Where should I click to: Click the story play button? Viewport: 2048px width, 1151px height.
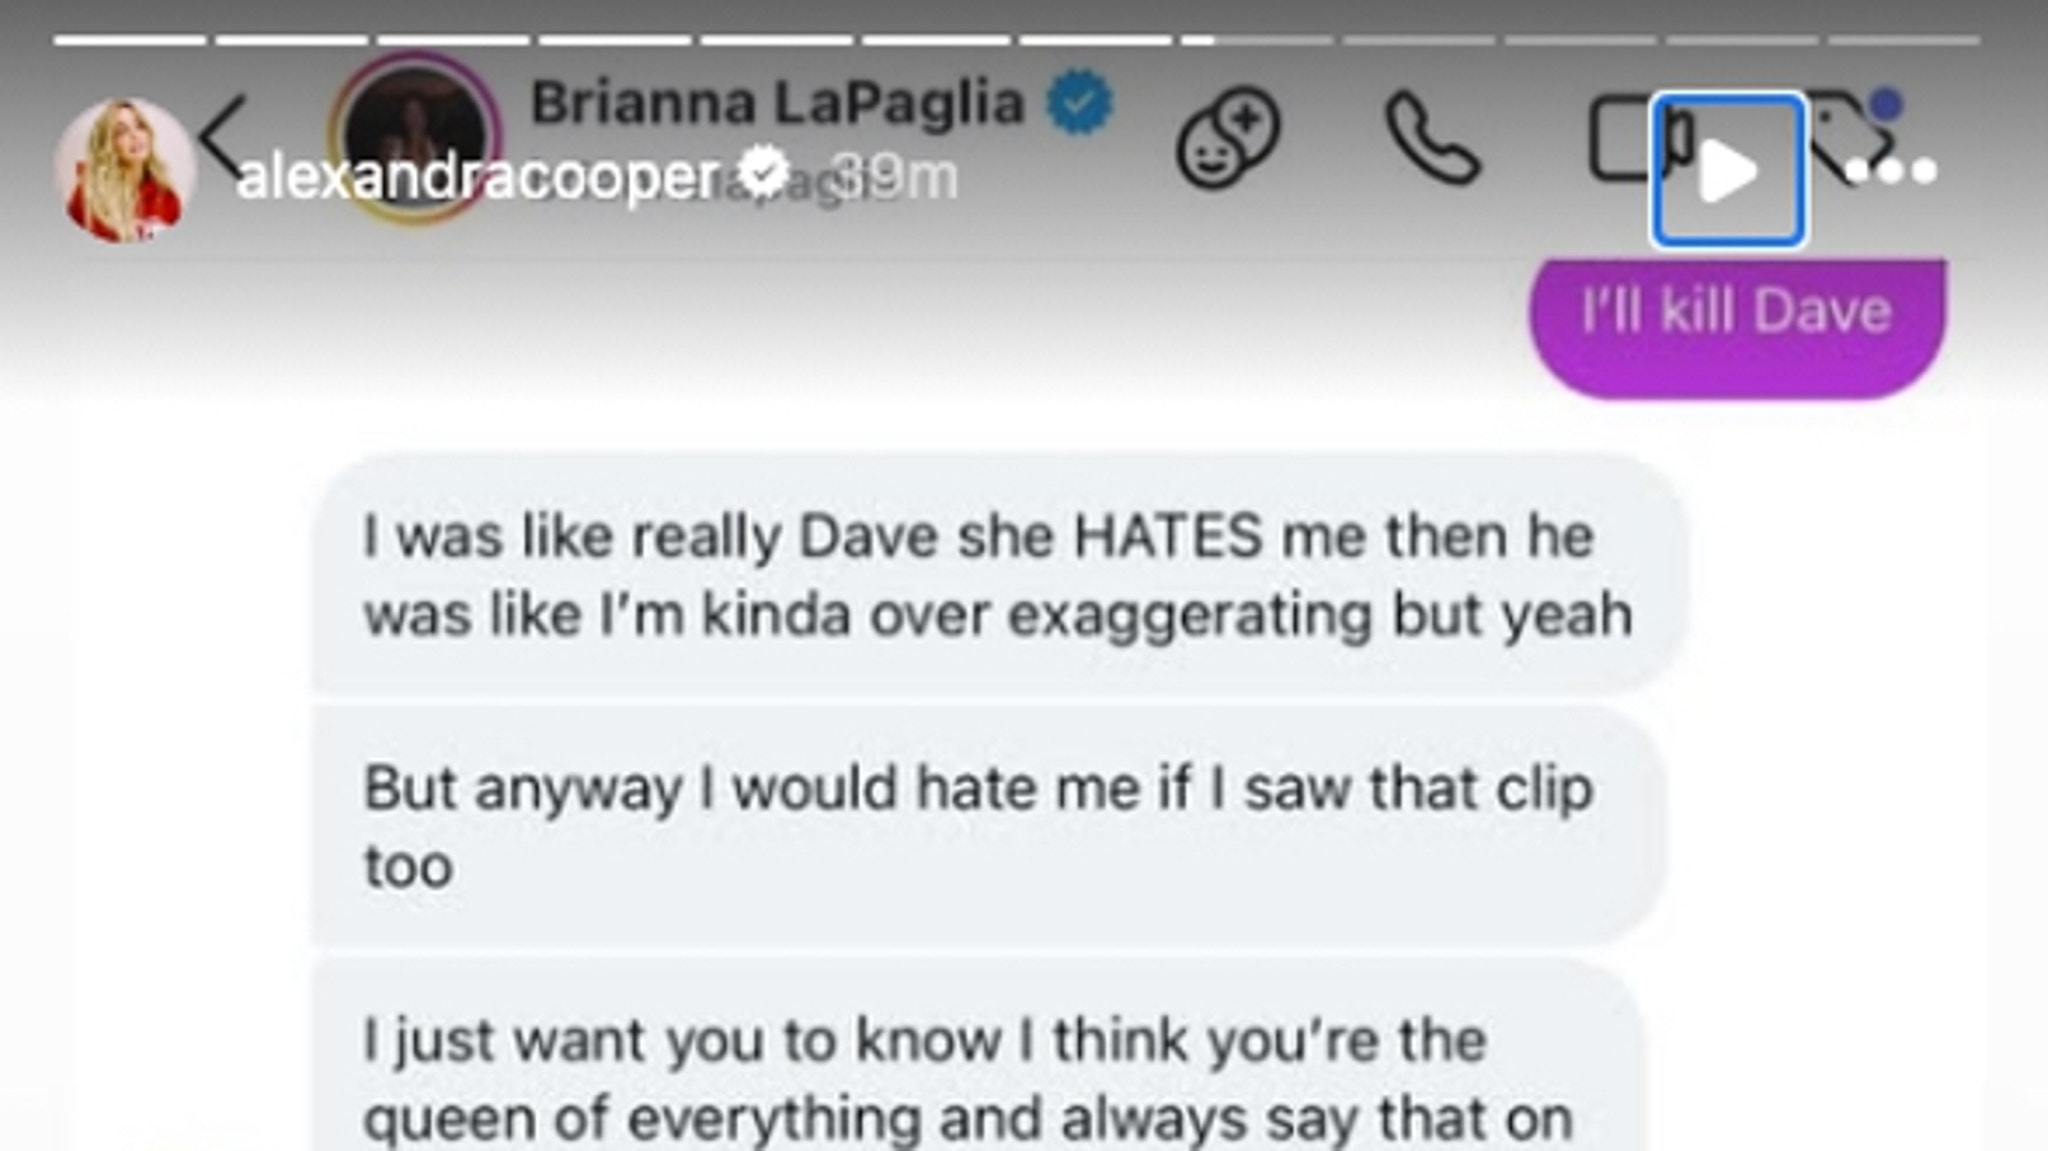(1728, 170)
